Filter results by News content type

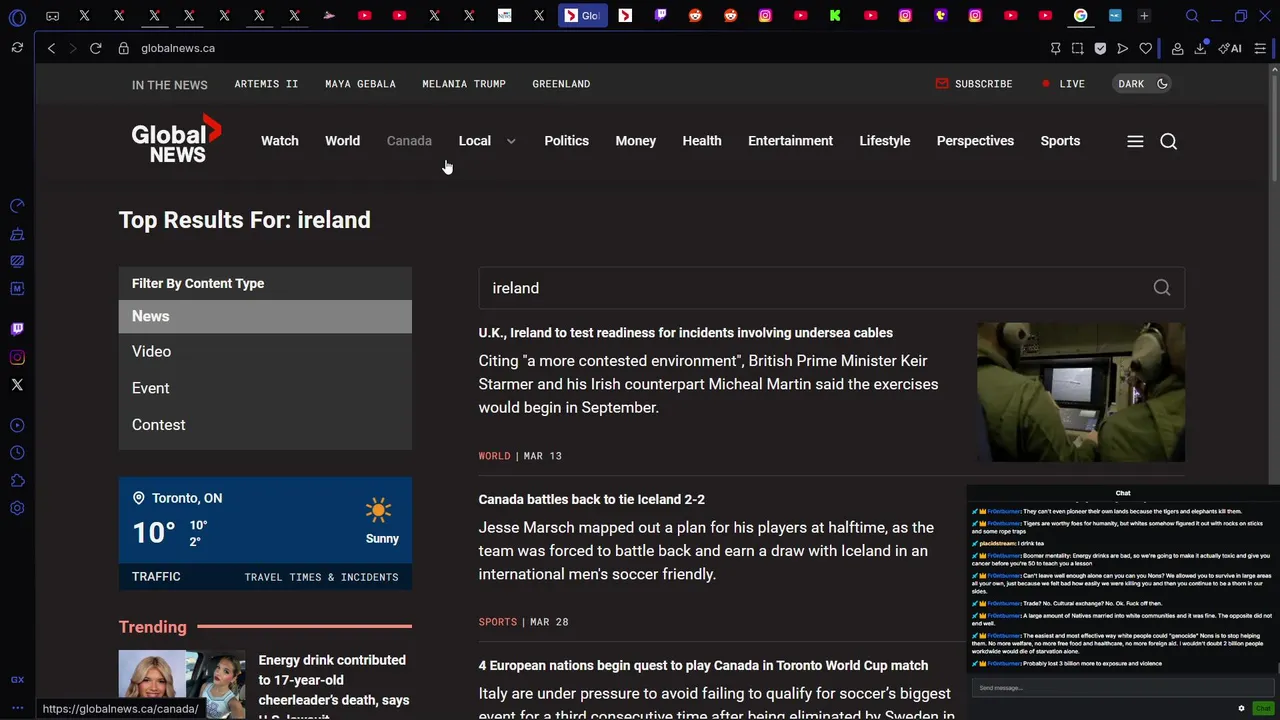pos(265,316)
